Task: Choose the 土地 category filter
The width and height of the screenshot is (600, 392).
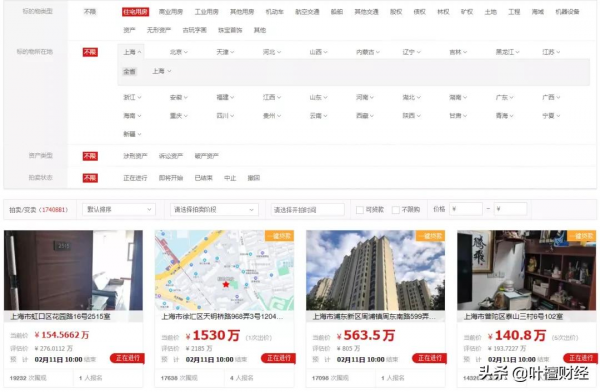Action: coord(490,12)
